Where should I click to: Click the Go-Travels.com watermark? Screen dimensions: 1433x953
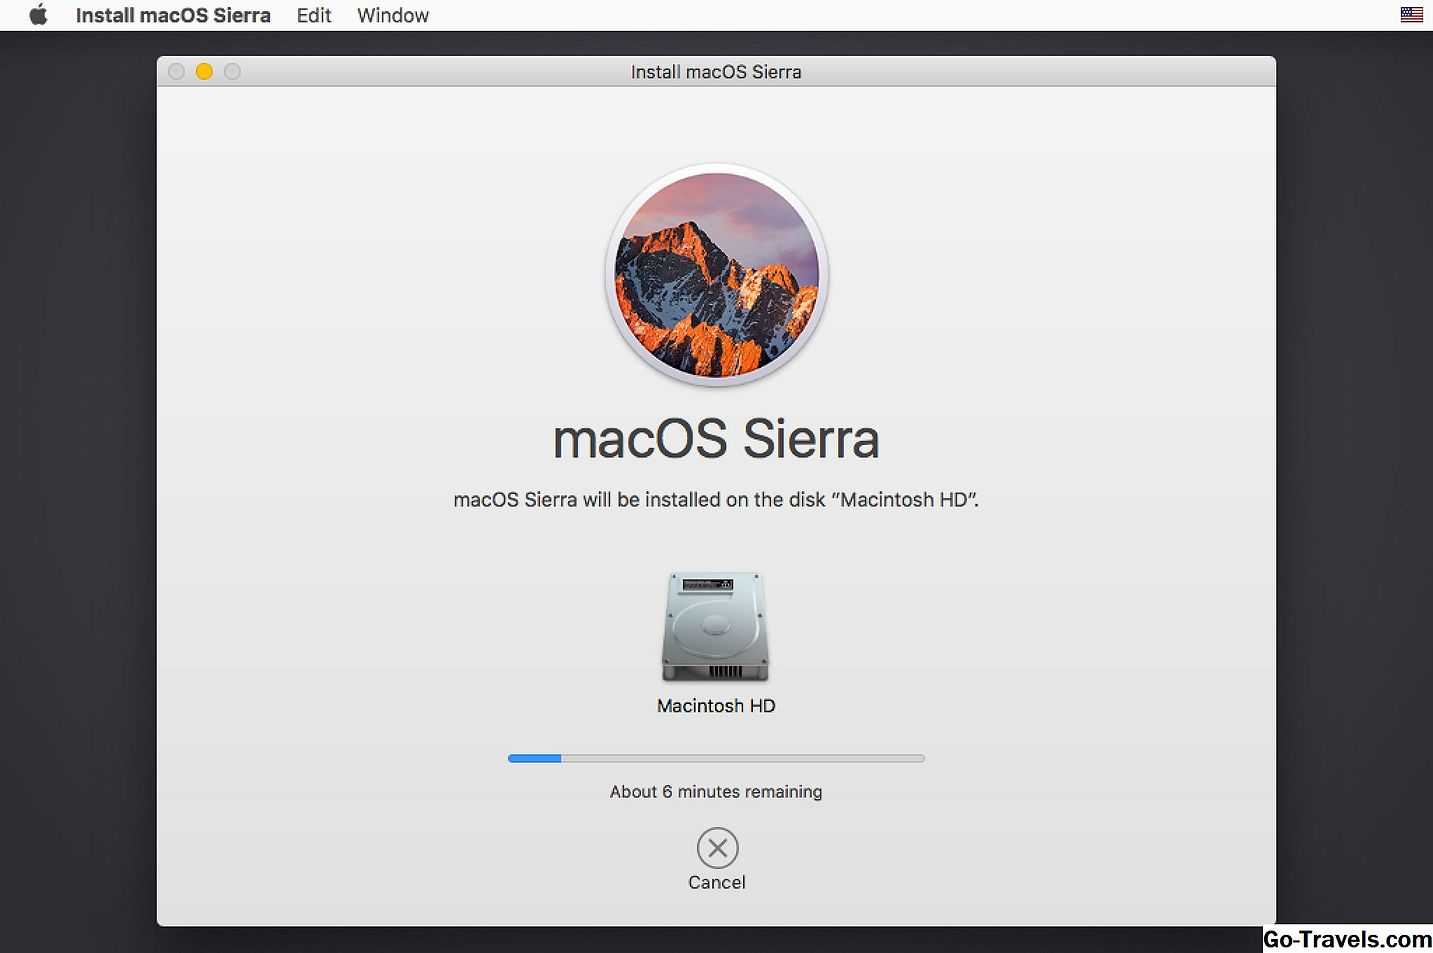[1347, 939]
